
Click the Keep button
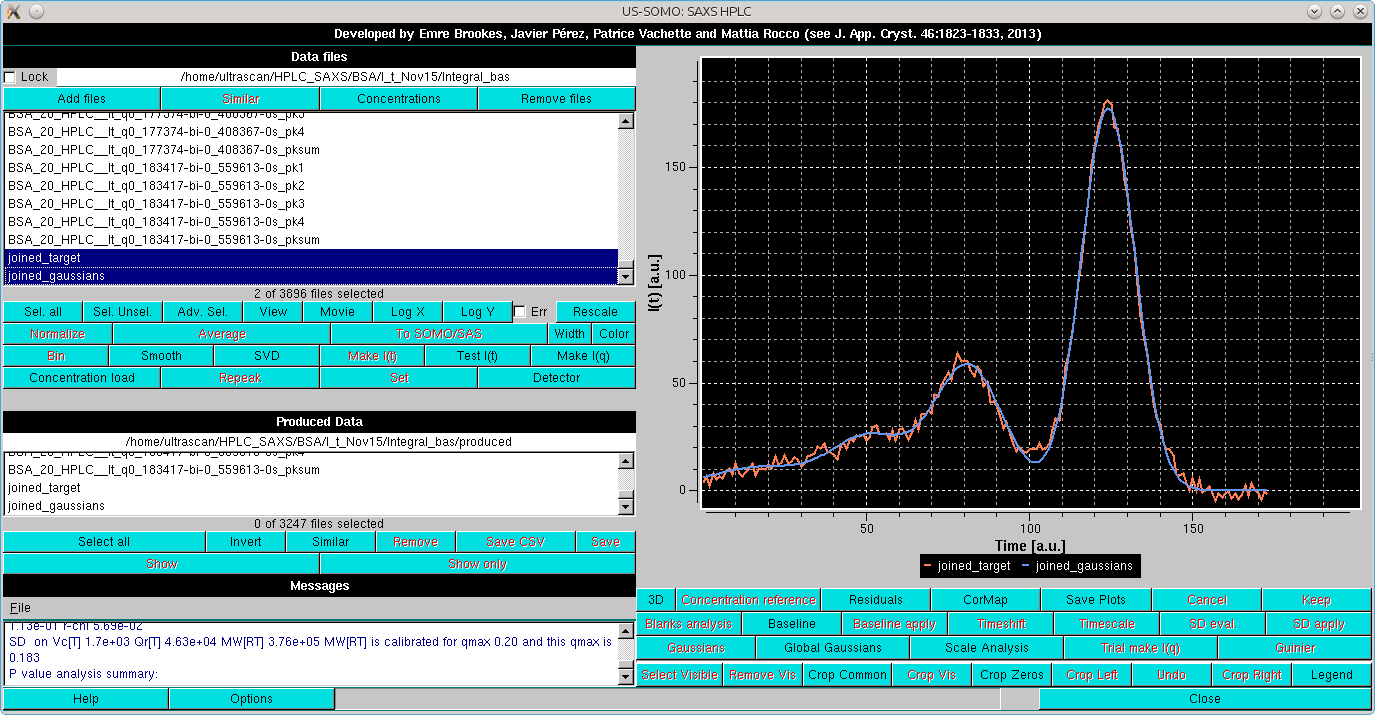[1317, 600]
